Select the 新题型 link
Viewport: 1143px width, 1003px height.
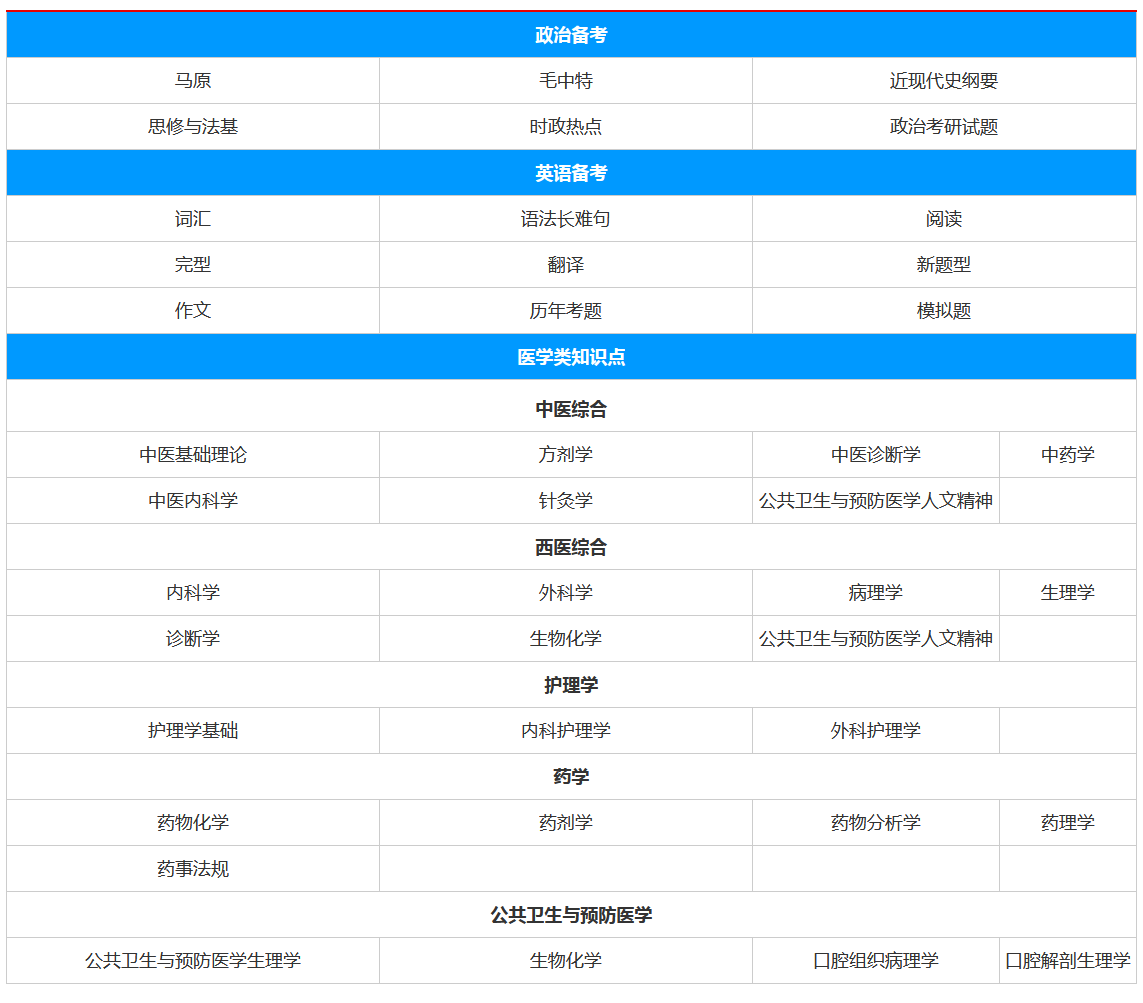click(943, 265)
